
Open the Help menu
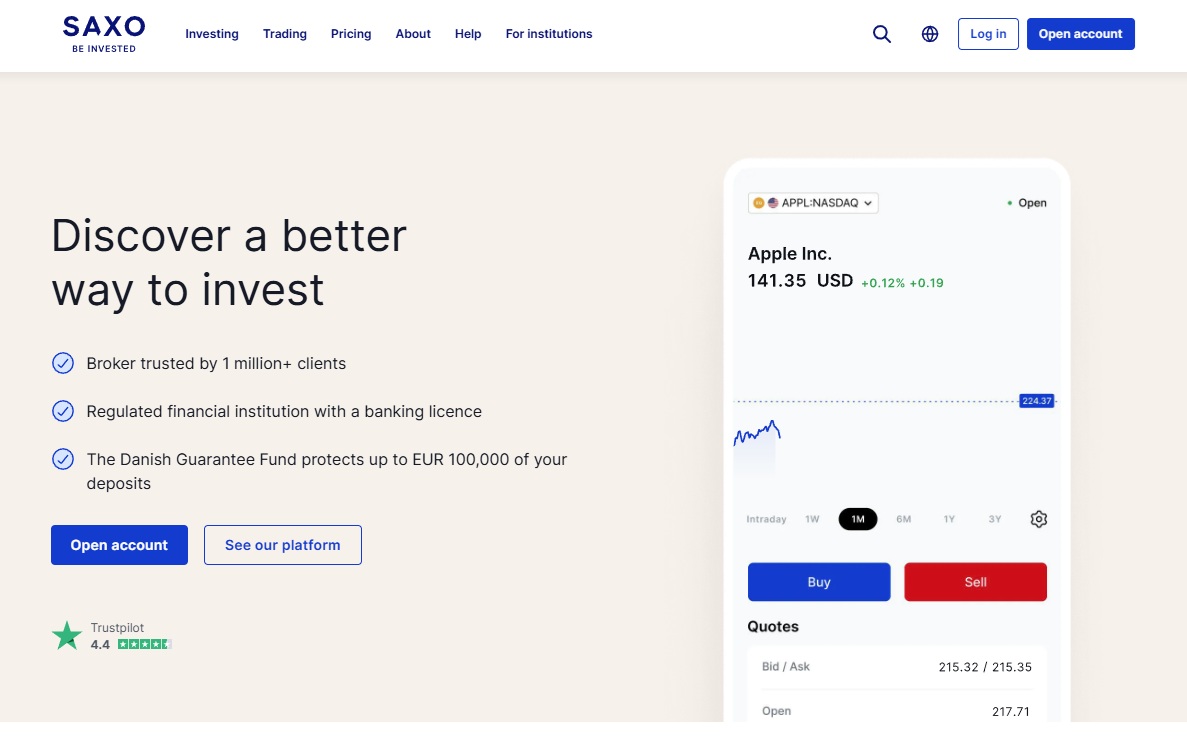(x=468, y=34)
